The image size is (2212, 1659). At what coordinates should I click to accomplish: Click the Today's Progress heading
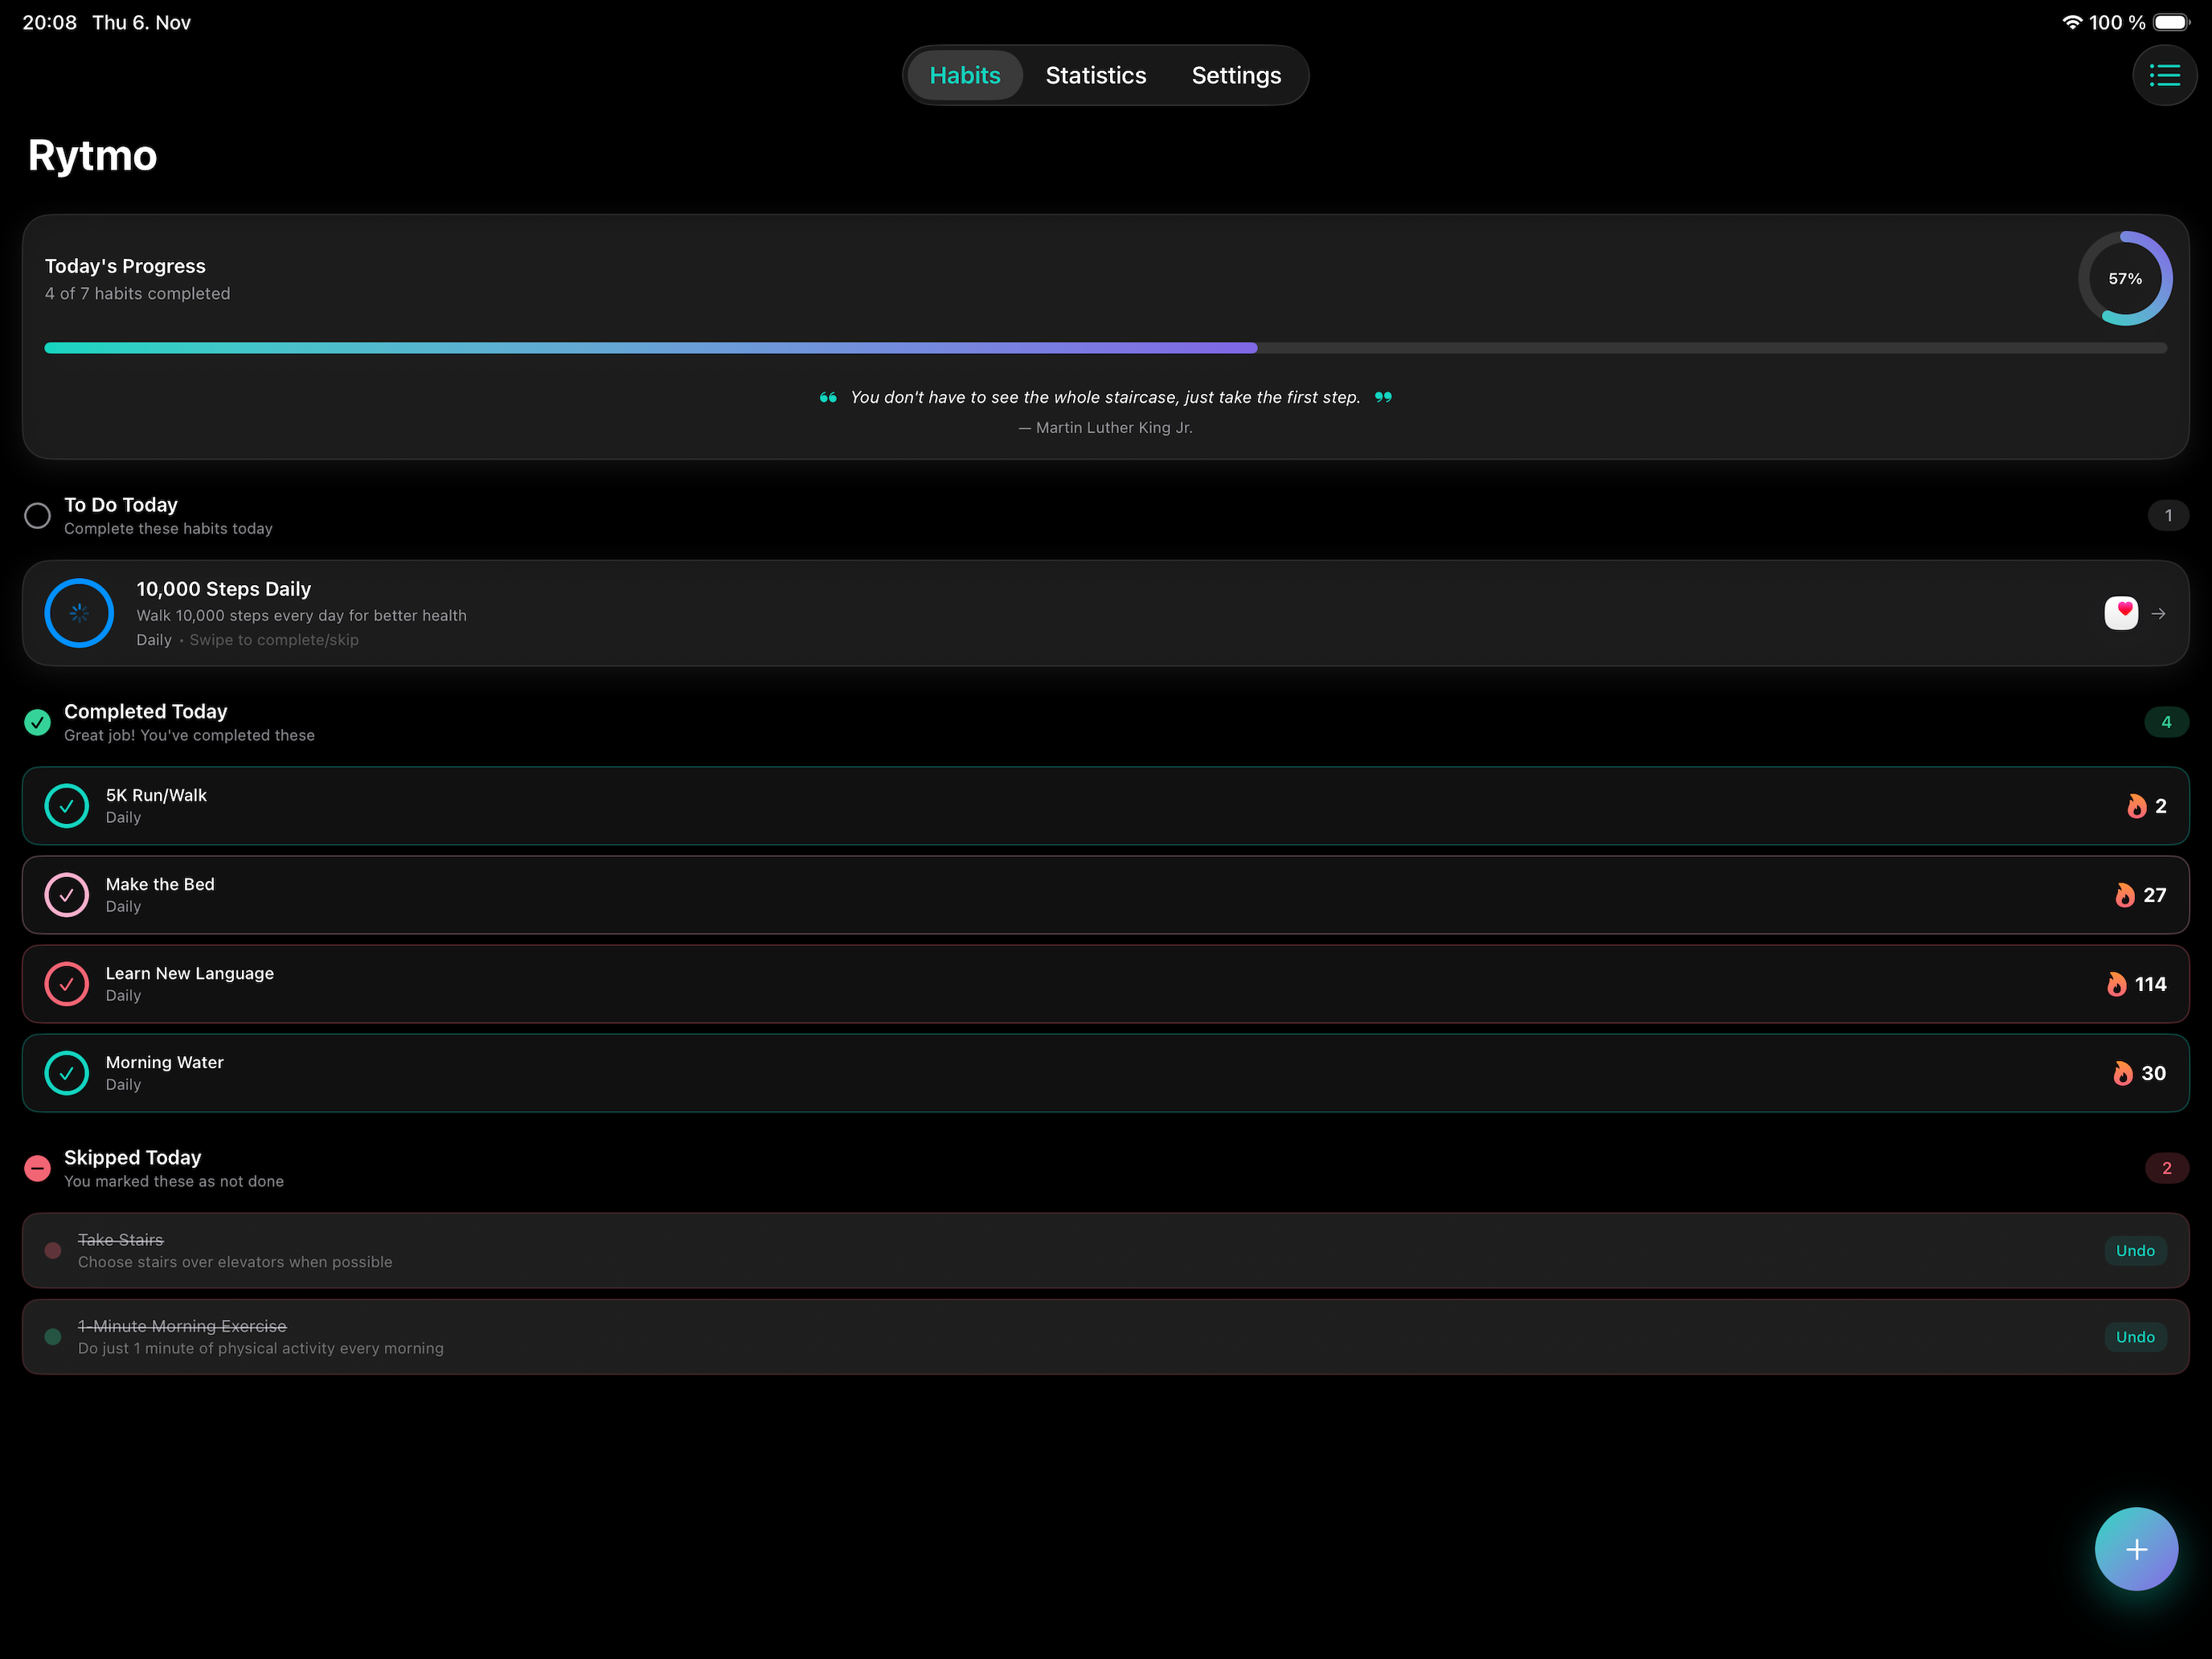125,266
